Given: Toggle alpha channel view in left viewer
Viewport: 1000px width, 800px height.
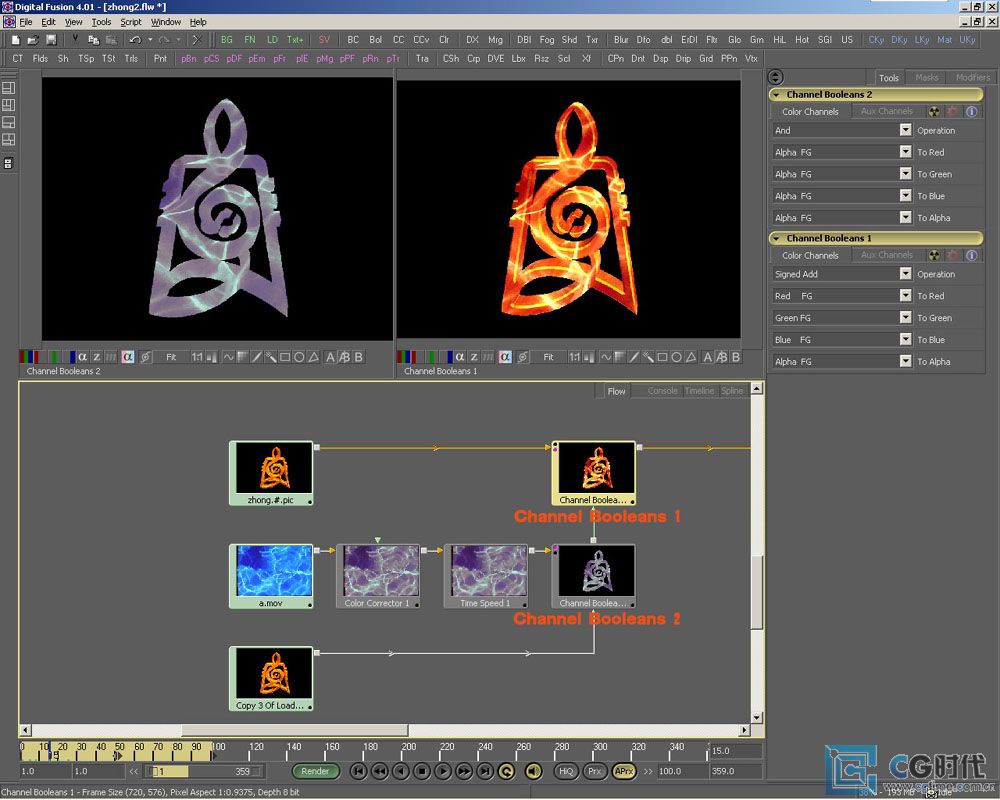Looking at the screenshot, I should pos(82,357).
